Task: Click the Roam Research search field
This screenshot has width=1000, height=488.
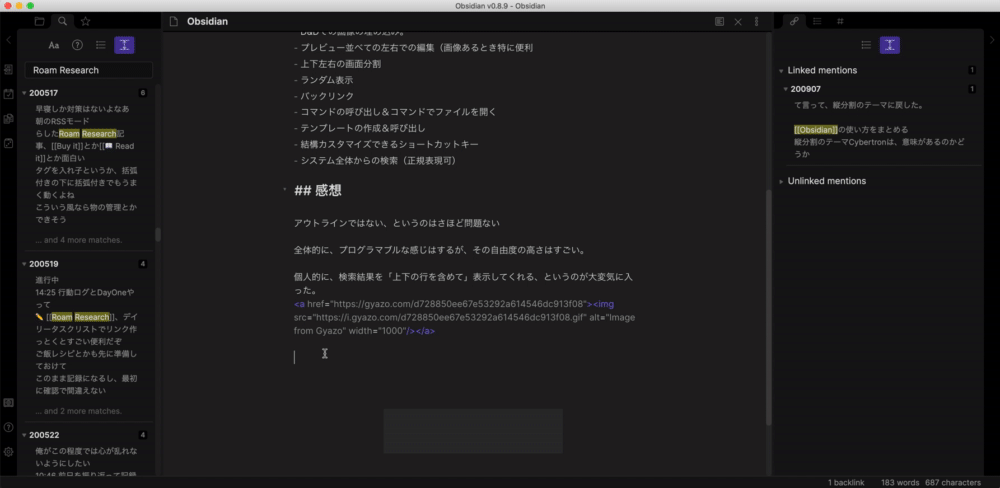Action: (90, 70)
